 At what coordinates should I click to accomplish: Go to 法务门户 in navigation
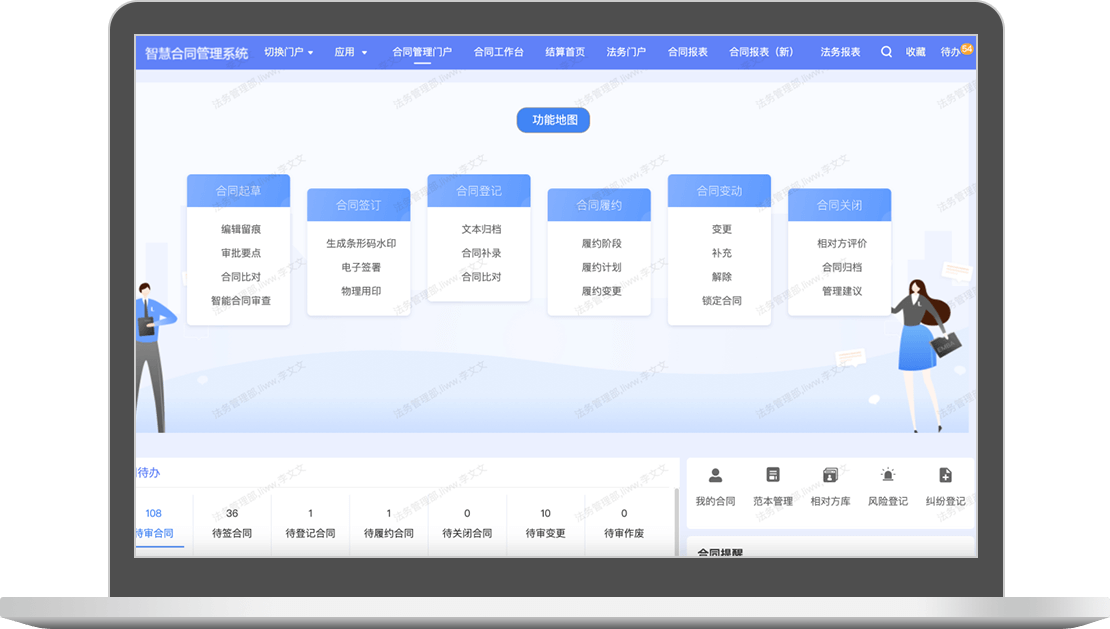click(626, 52)
